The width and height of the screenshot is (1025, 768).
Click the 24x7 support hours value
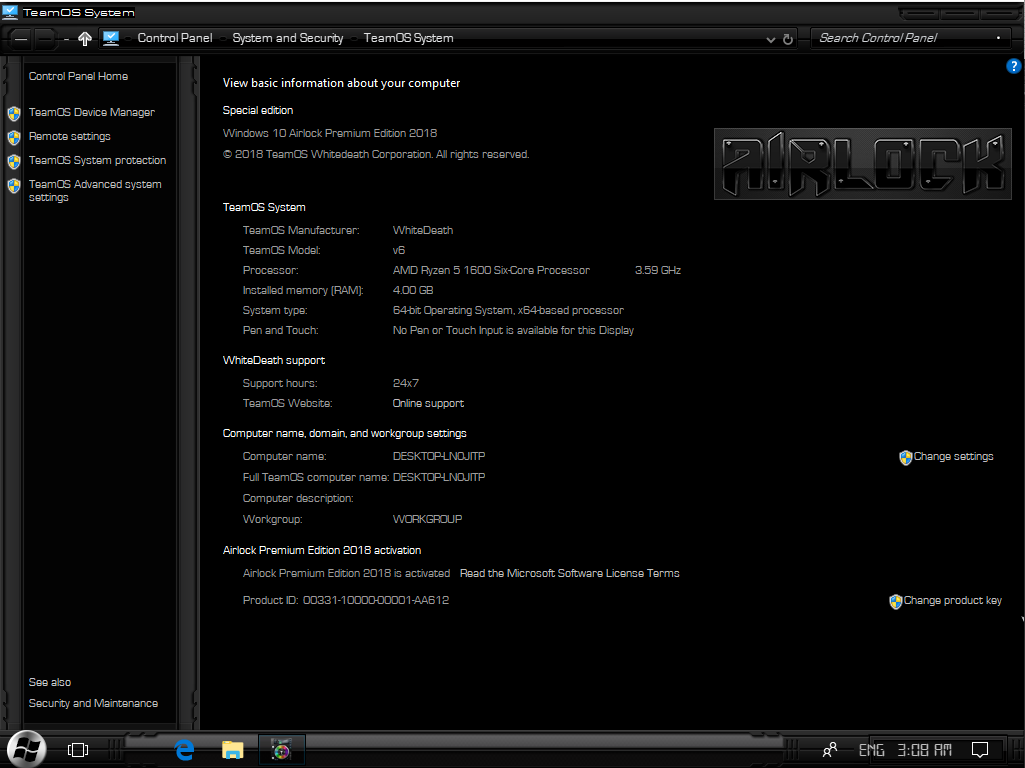pos(405,383)
